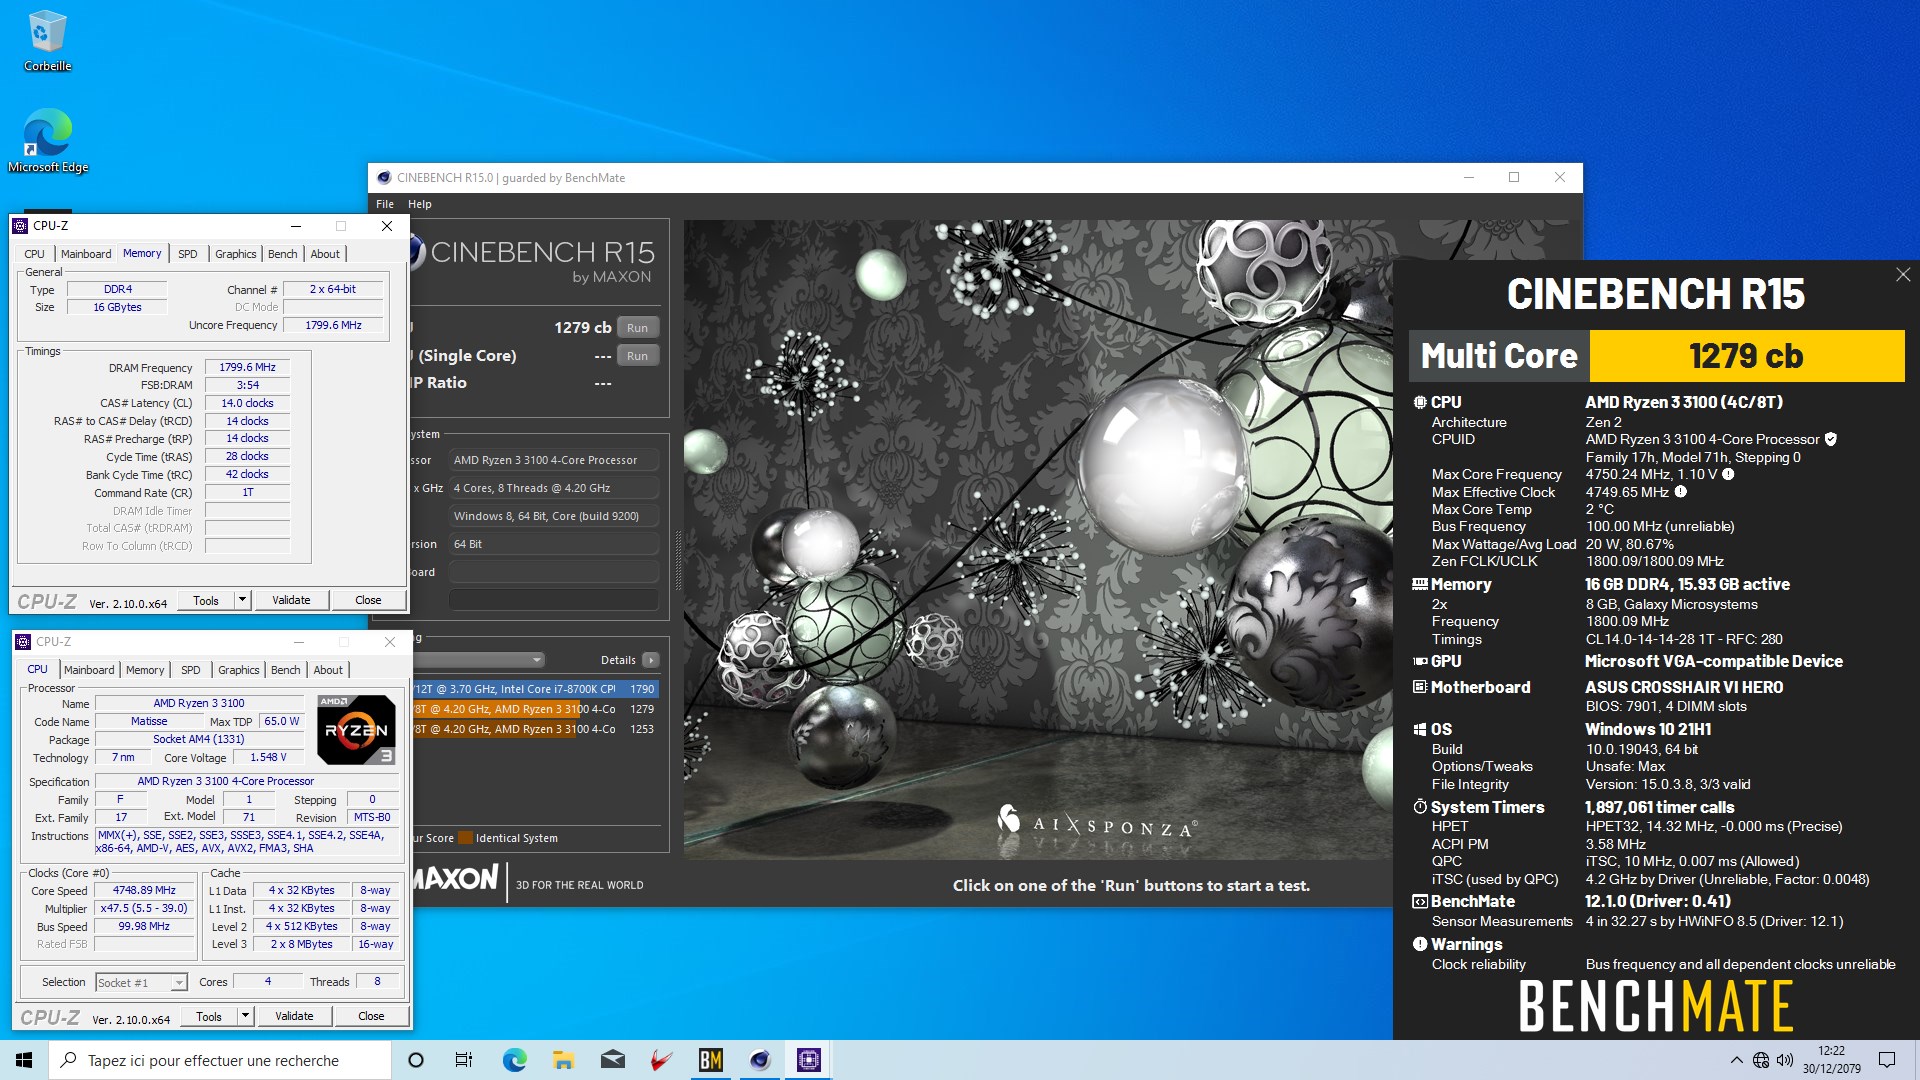Switch to Memory tab in bottom CPU-Z window
Viewport: 1920px width, 1080px height.
click(x=145, y=670)
